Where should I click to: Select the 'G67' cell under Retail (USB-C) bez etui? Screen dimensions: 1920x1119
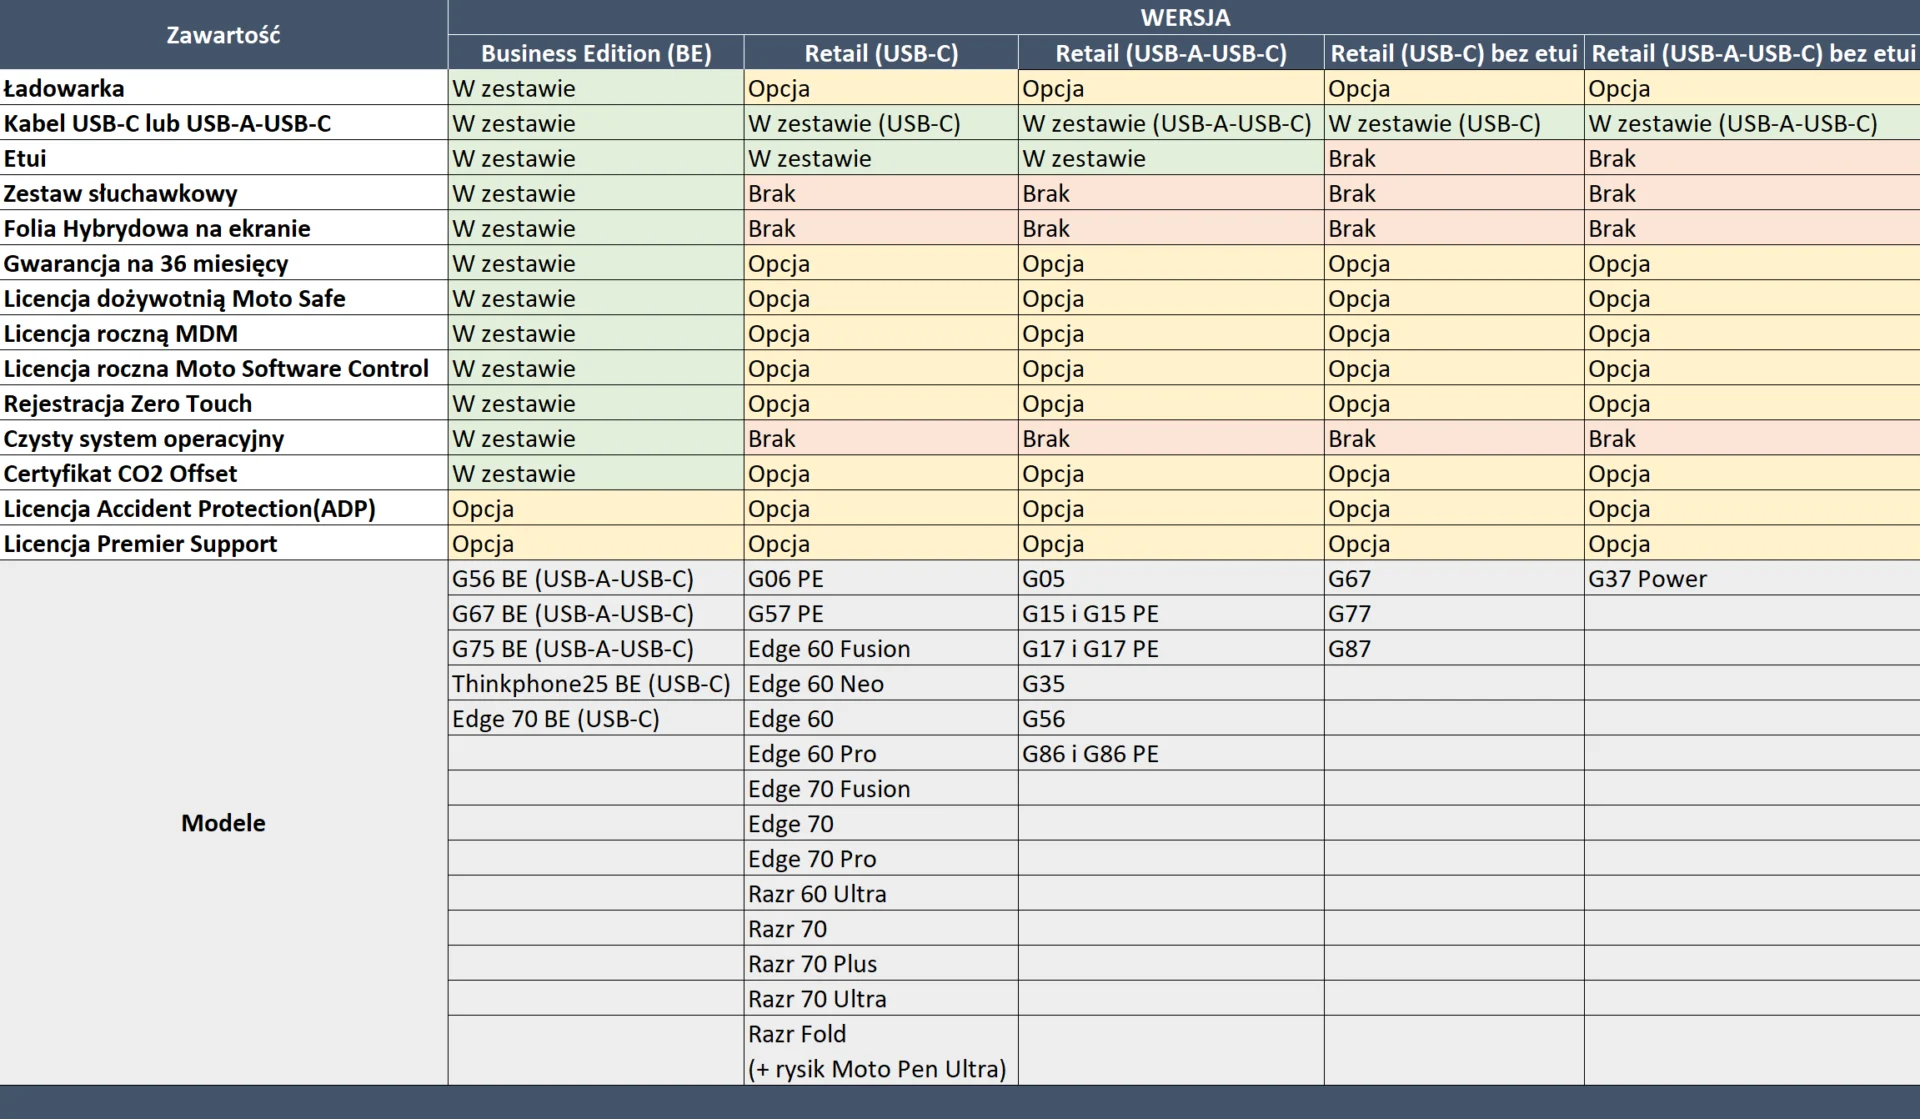1454,578
